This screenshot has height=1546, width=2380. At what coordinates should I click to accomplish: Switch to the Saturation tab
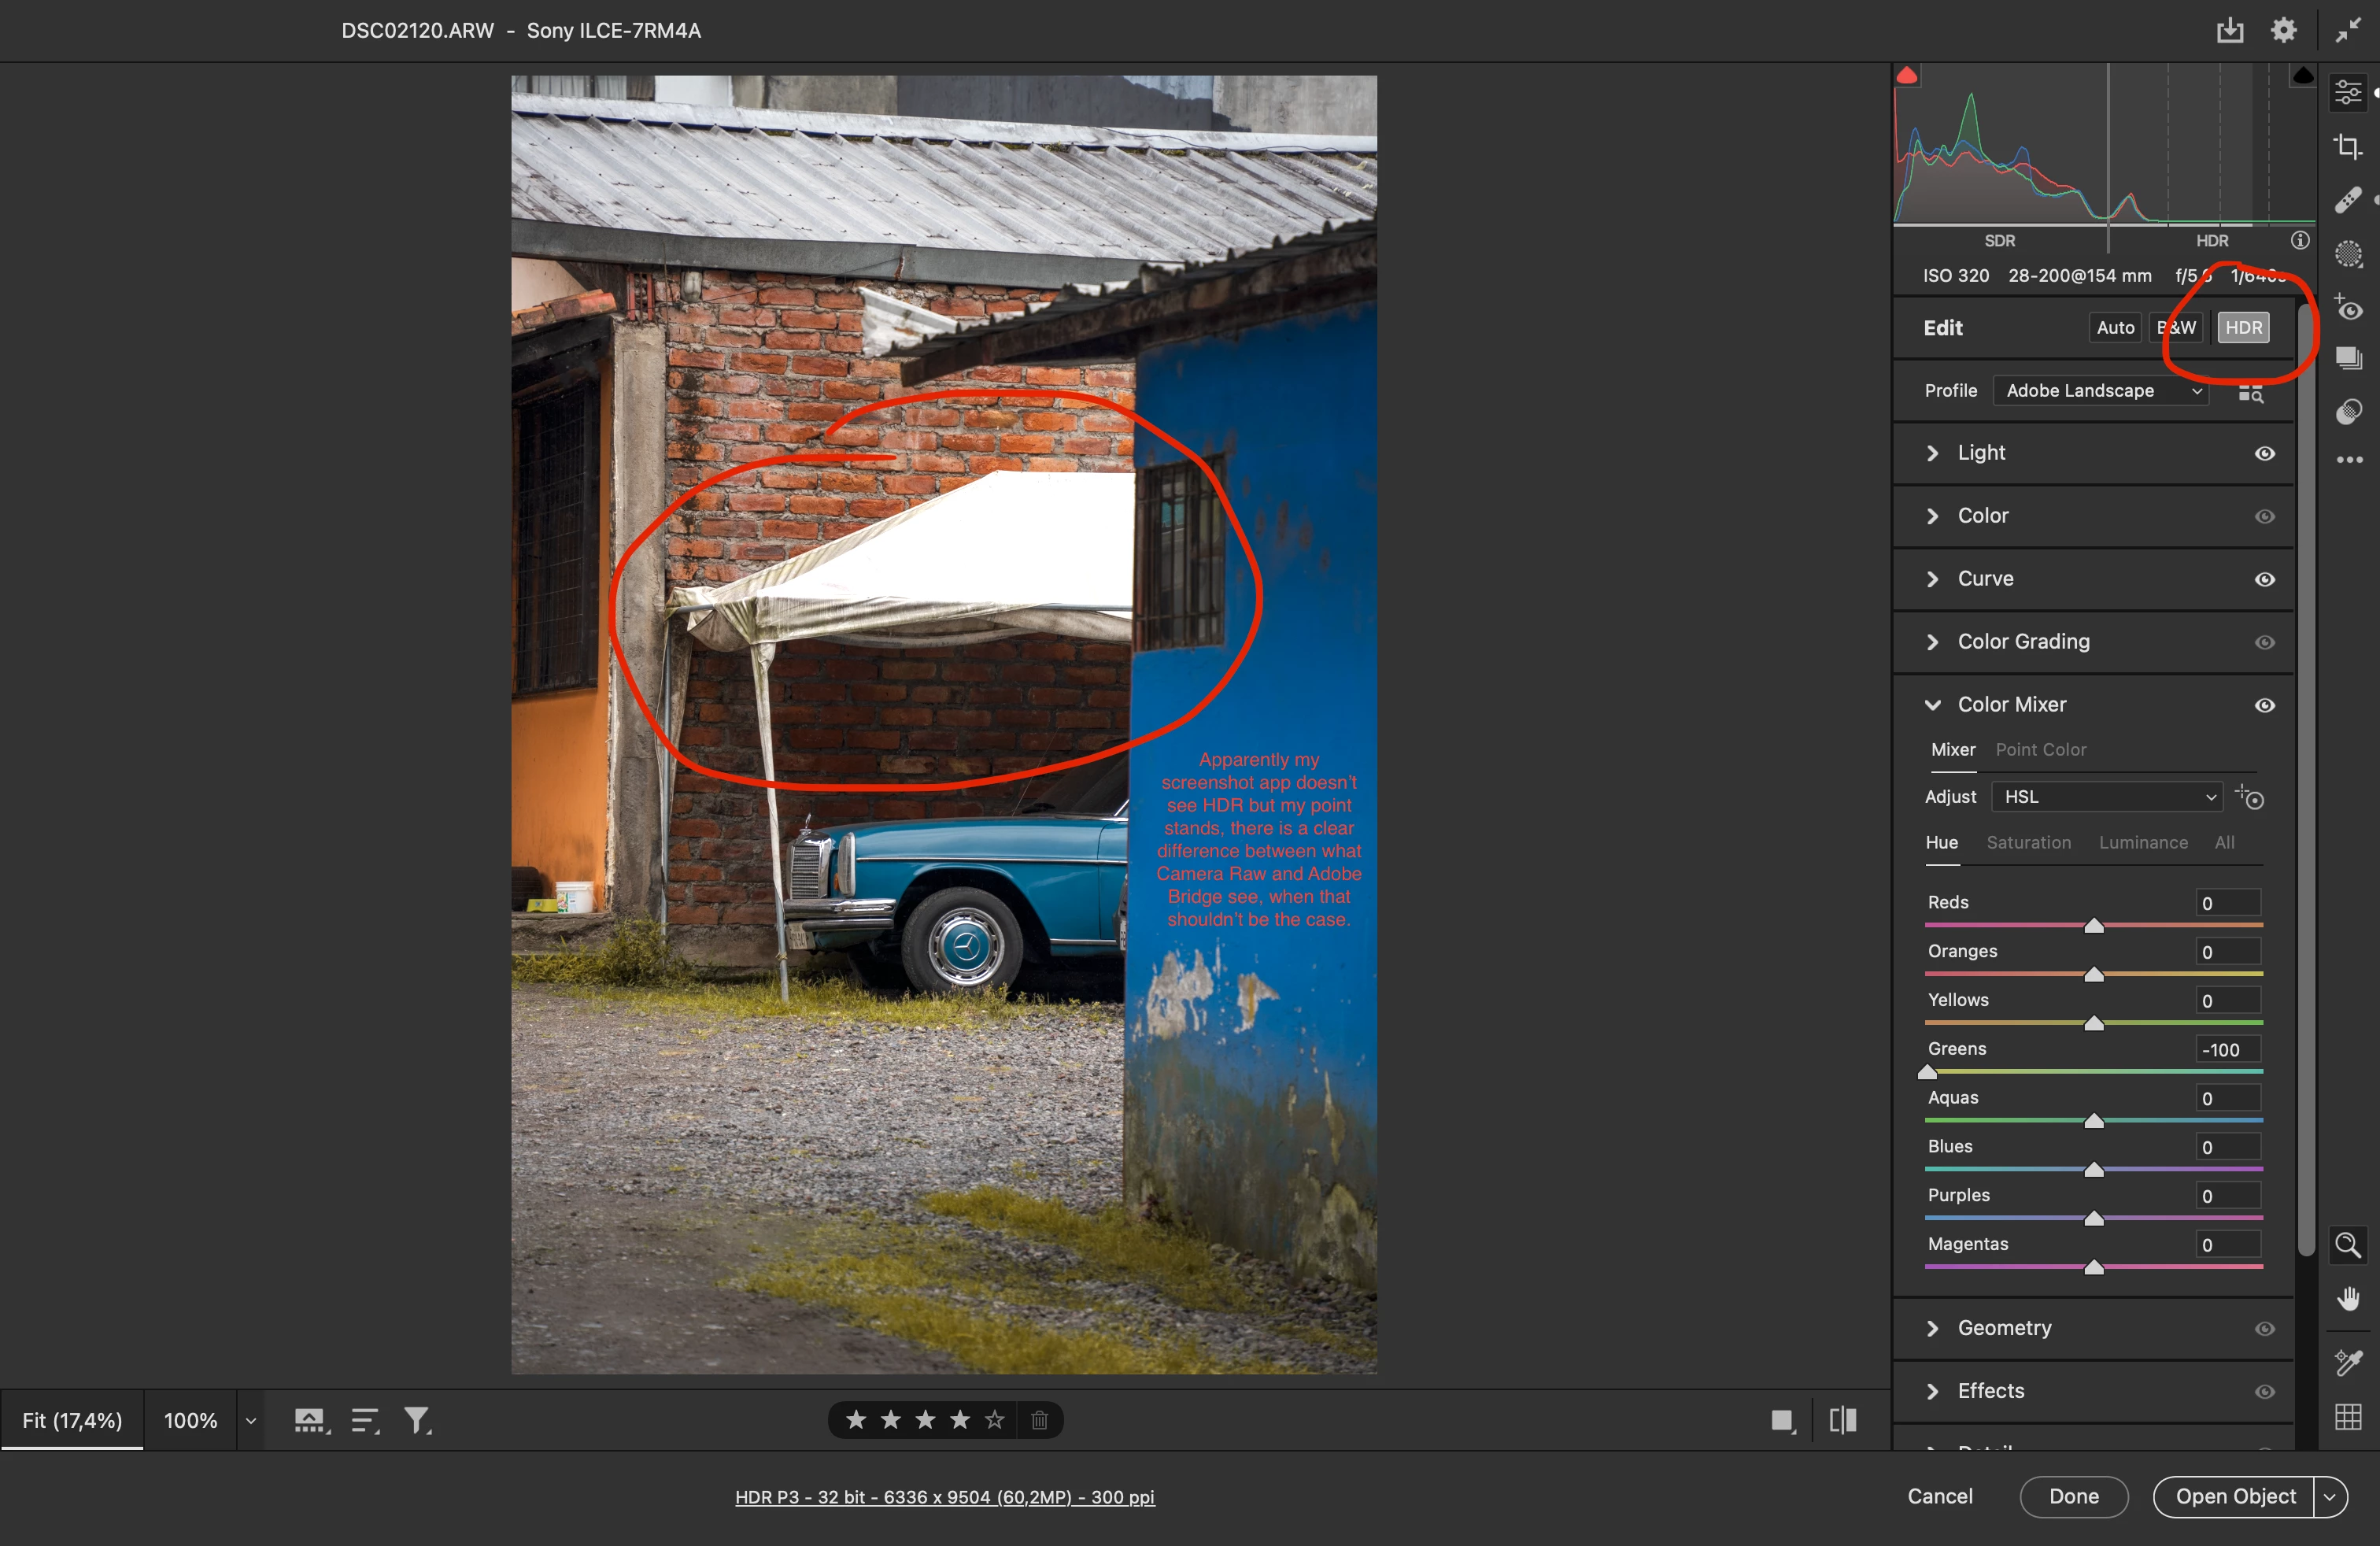pos(2028,842)
